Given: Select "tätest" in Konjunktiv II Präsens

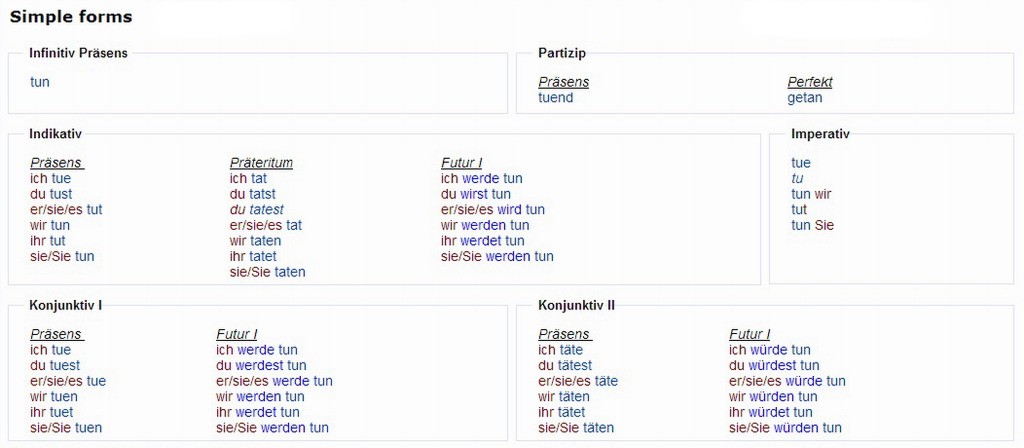Looking at the screenshot, I should pos(575,366).
